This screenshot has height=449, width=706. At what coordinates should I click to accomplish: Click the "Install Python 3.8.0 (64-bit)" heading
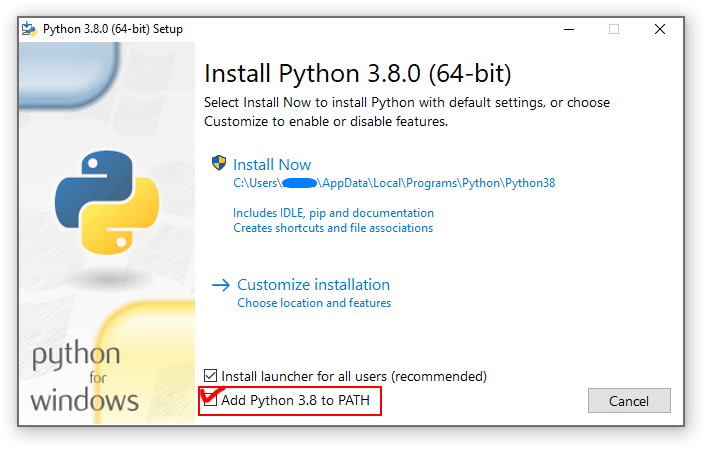(357, 74)
